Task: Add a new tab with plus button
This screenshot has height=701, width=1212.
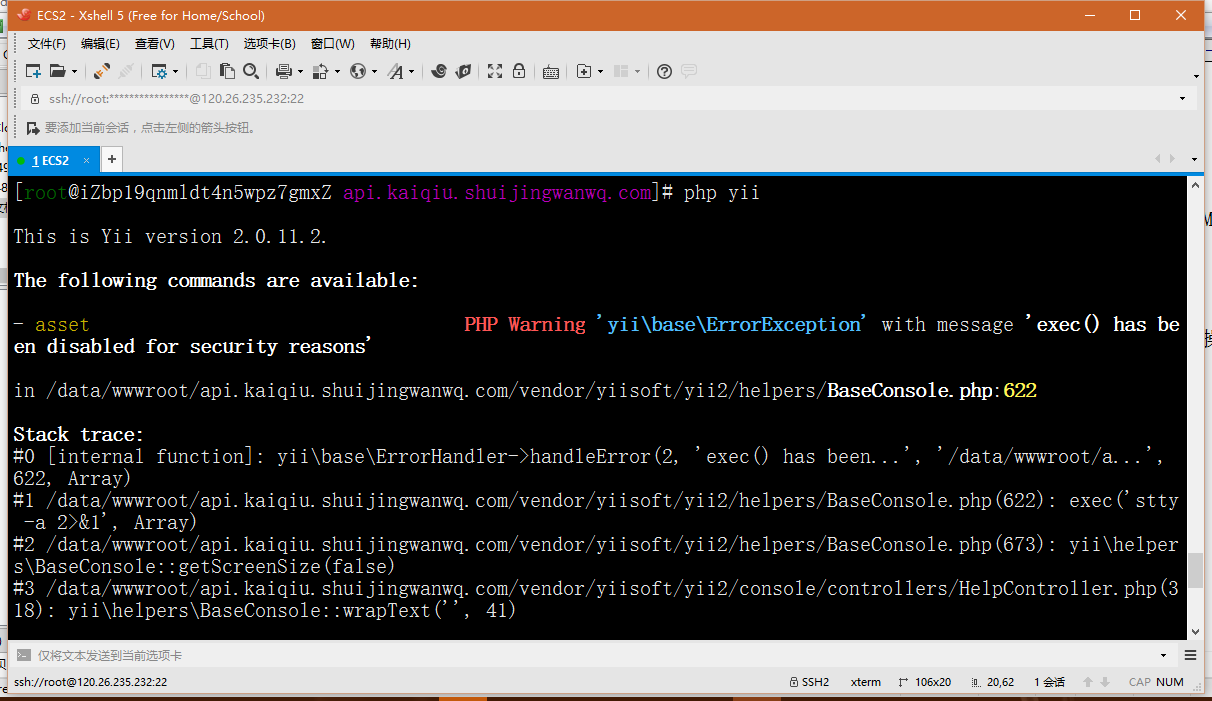Action: [112, 159]
